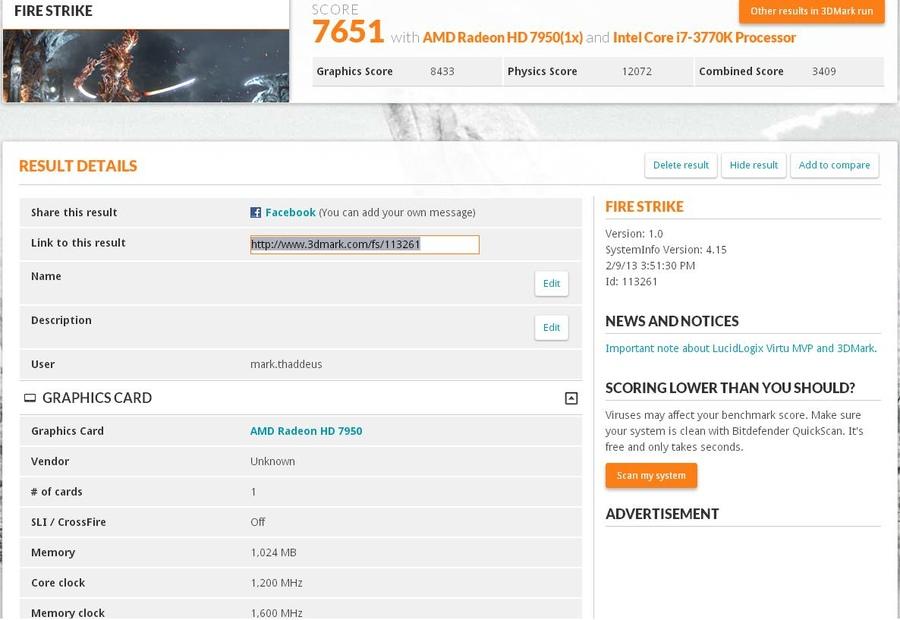Click the SLI / CrossFire value Off
Screen dimensions: 900x620
point(258,522)
